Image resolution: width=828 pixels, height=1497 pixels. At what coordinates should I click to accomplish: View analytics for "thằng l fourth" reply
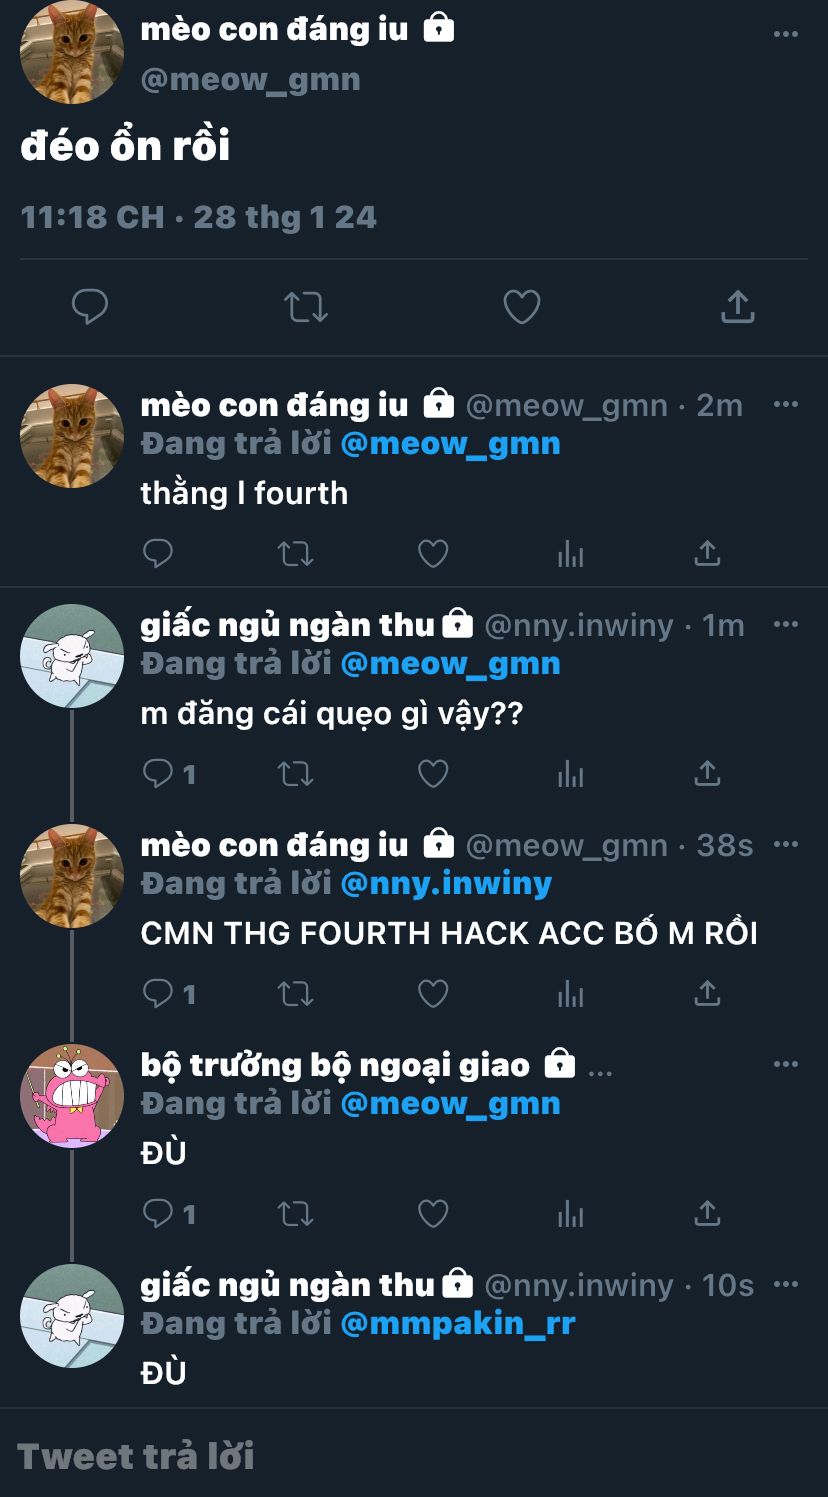(x=570, y=553)
